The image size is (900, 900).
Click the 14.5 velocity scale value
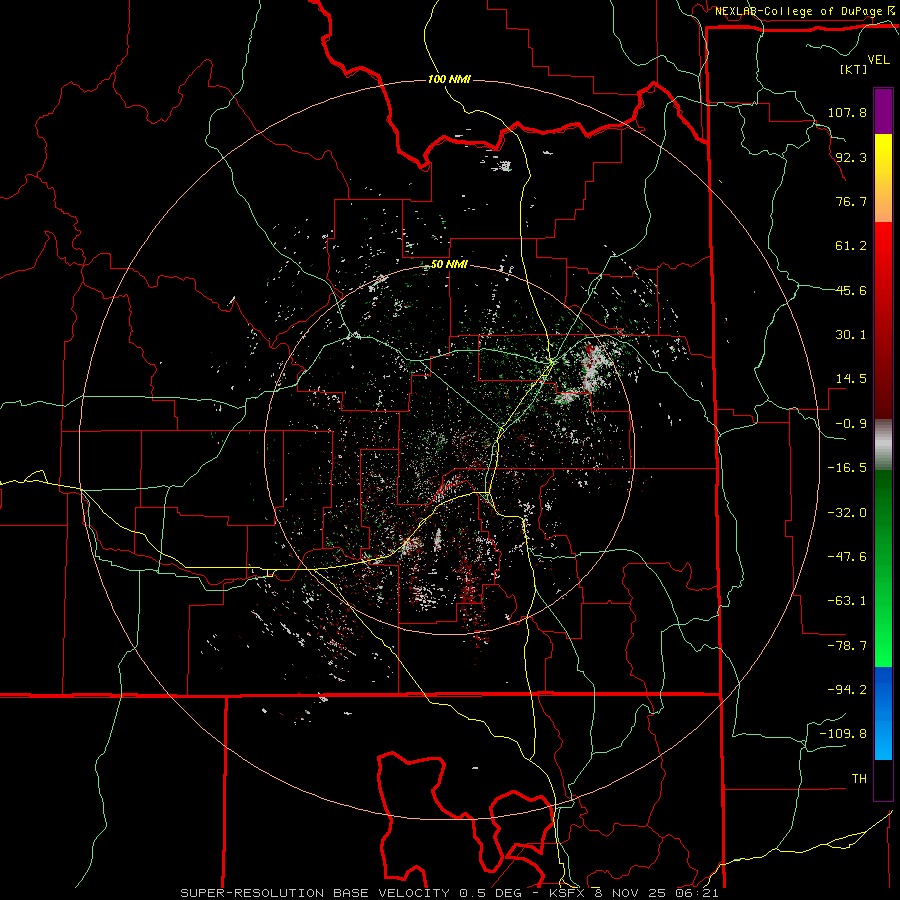point(851,379)
